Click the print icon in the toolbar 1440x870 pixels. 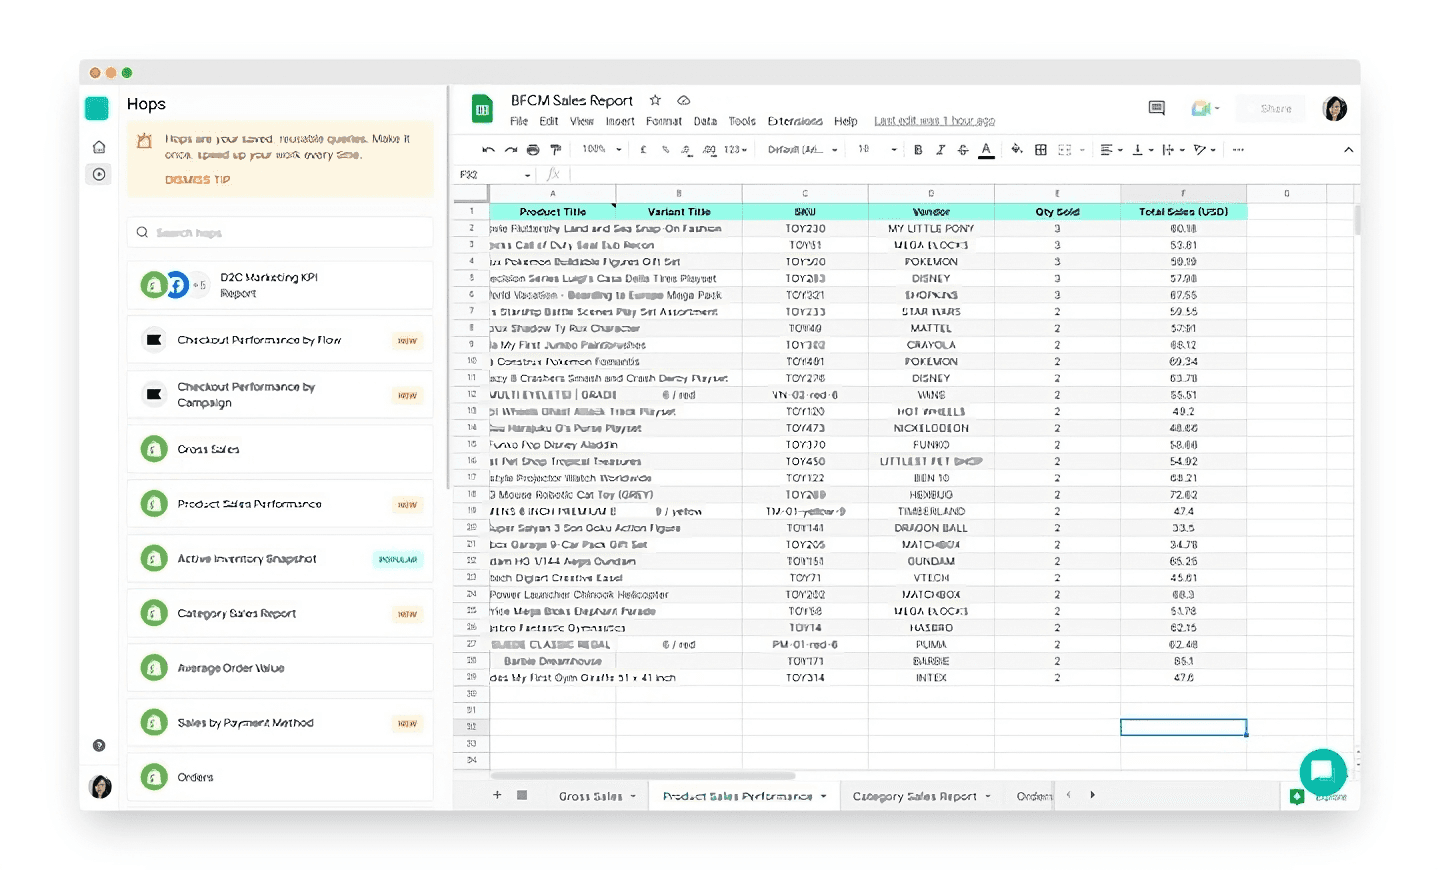[533, 150]
